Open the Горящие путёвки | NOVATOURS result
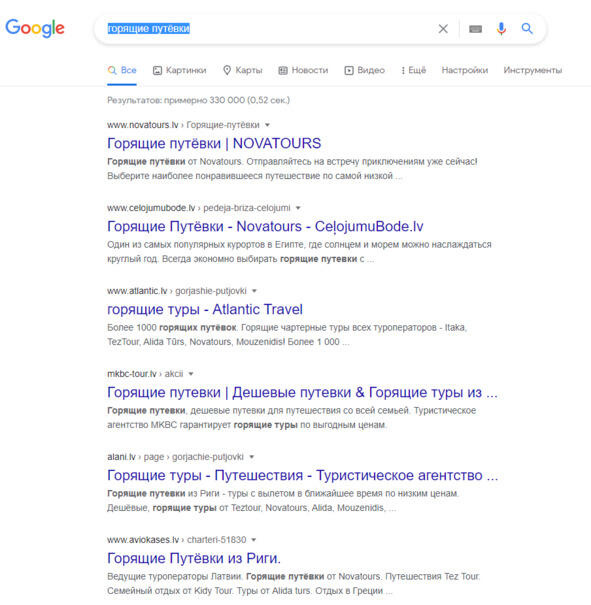This screenshot has height=605, width=591. click(x=214, y=144)
